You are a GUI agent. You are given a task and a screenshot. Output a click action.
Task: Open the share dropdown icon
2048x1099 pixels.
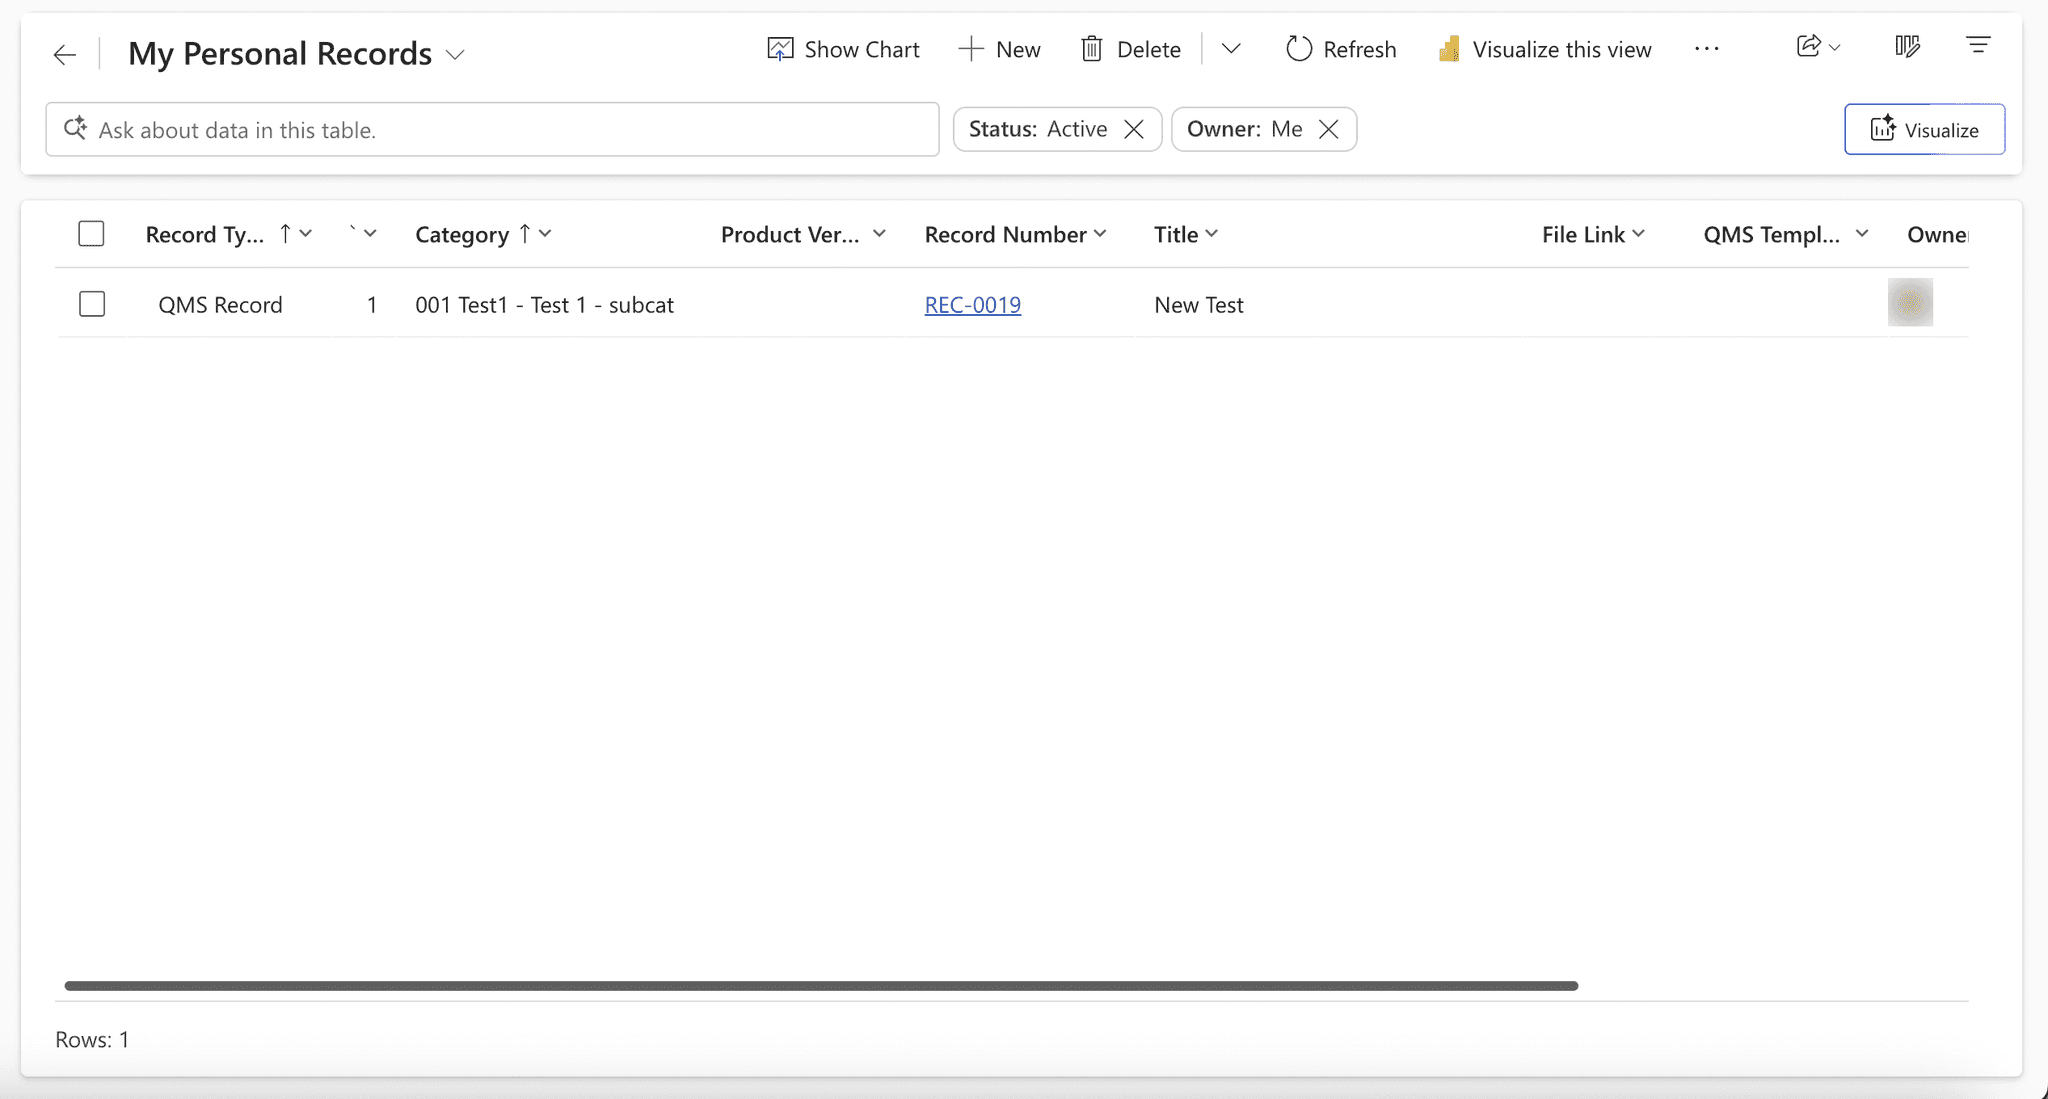[1818, 46]
